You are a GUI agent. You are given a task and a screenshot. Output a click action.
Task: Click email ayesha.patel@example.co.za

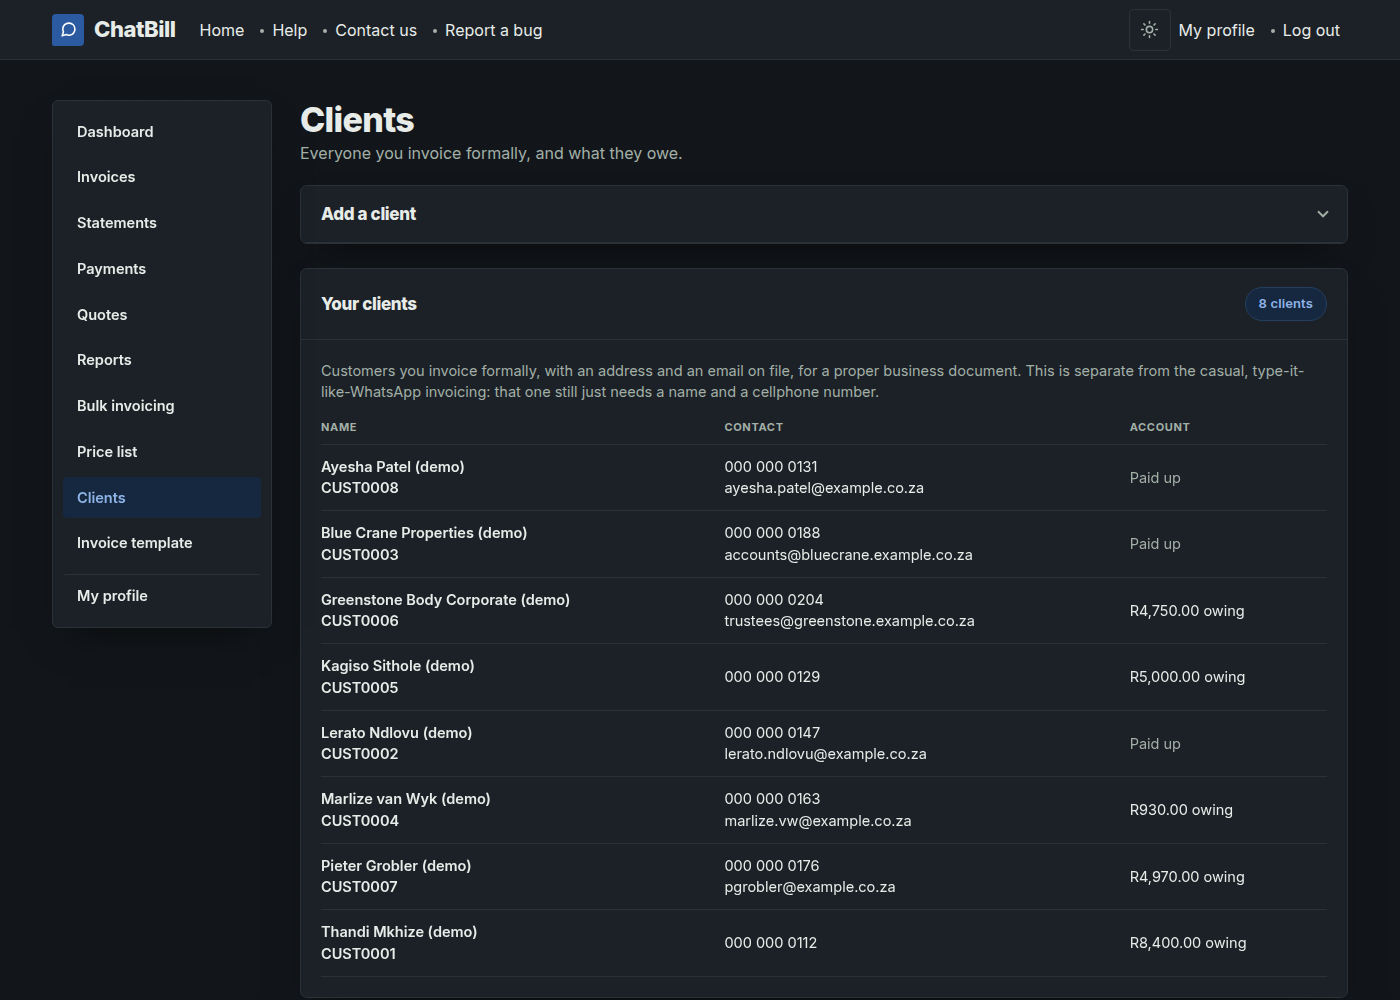(x=824, y=488)
